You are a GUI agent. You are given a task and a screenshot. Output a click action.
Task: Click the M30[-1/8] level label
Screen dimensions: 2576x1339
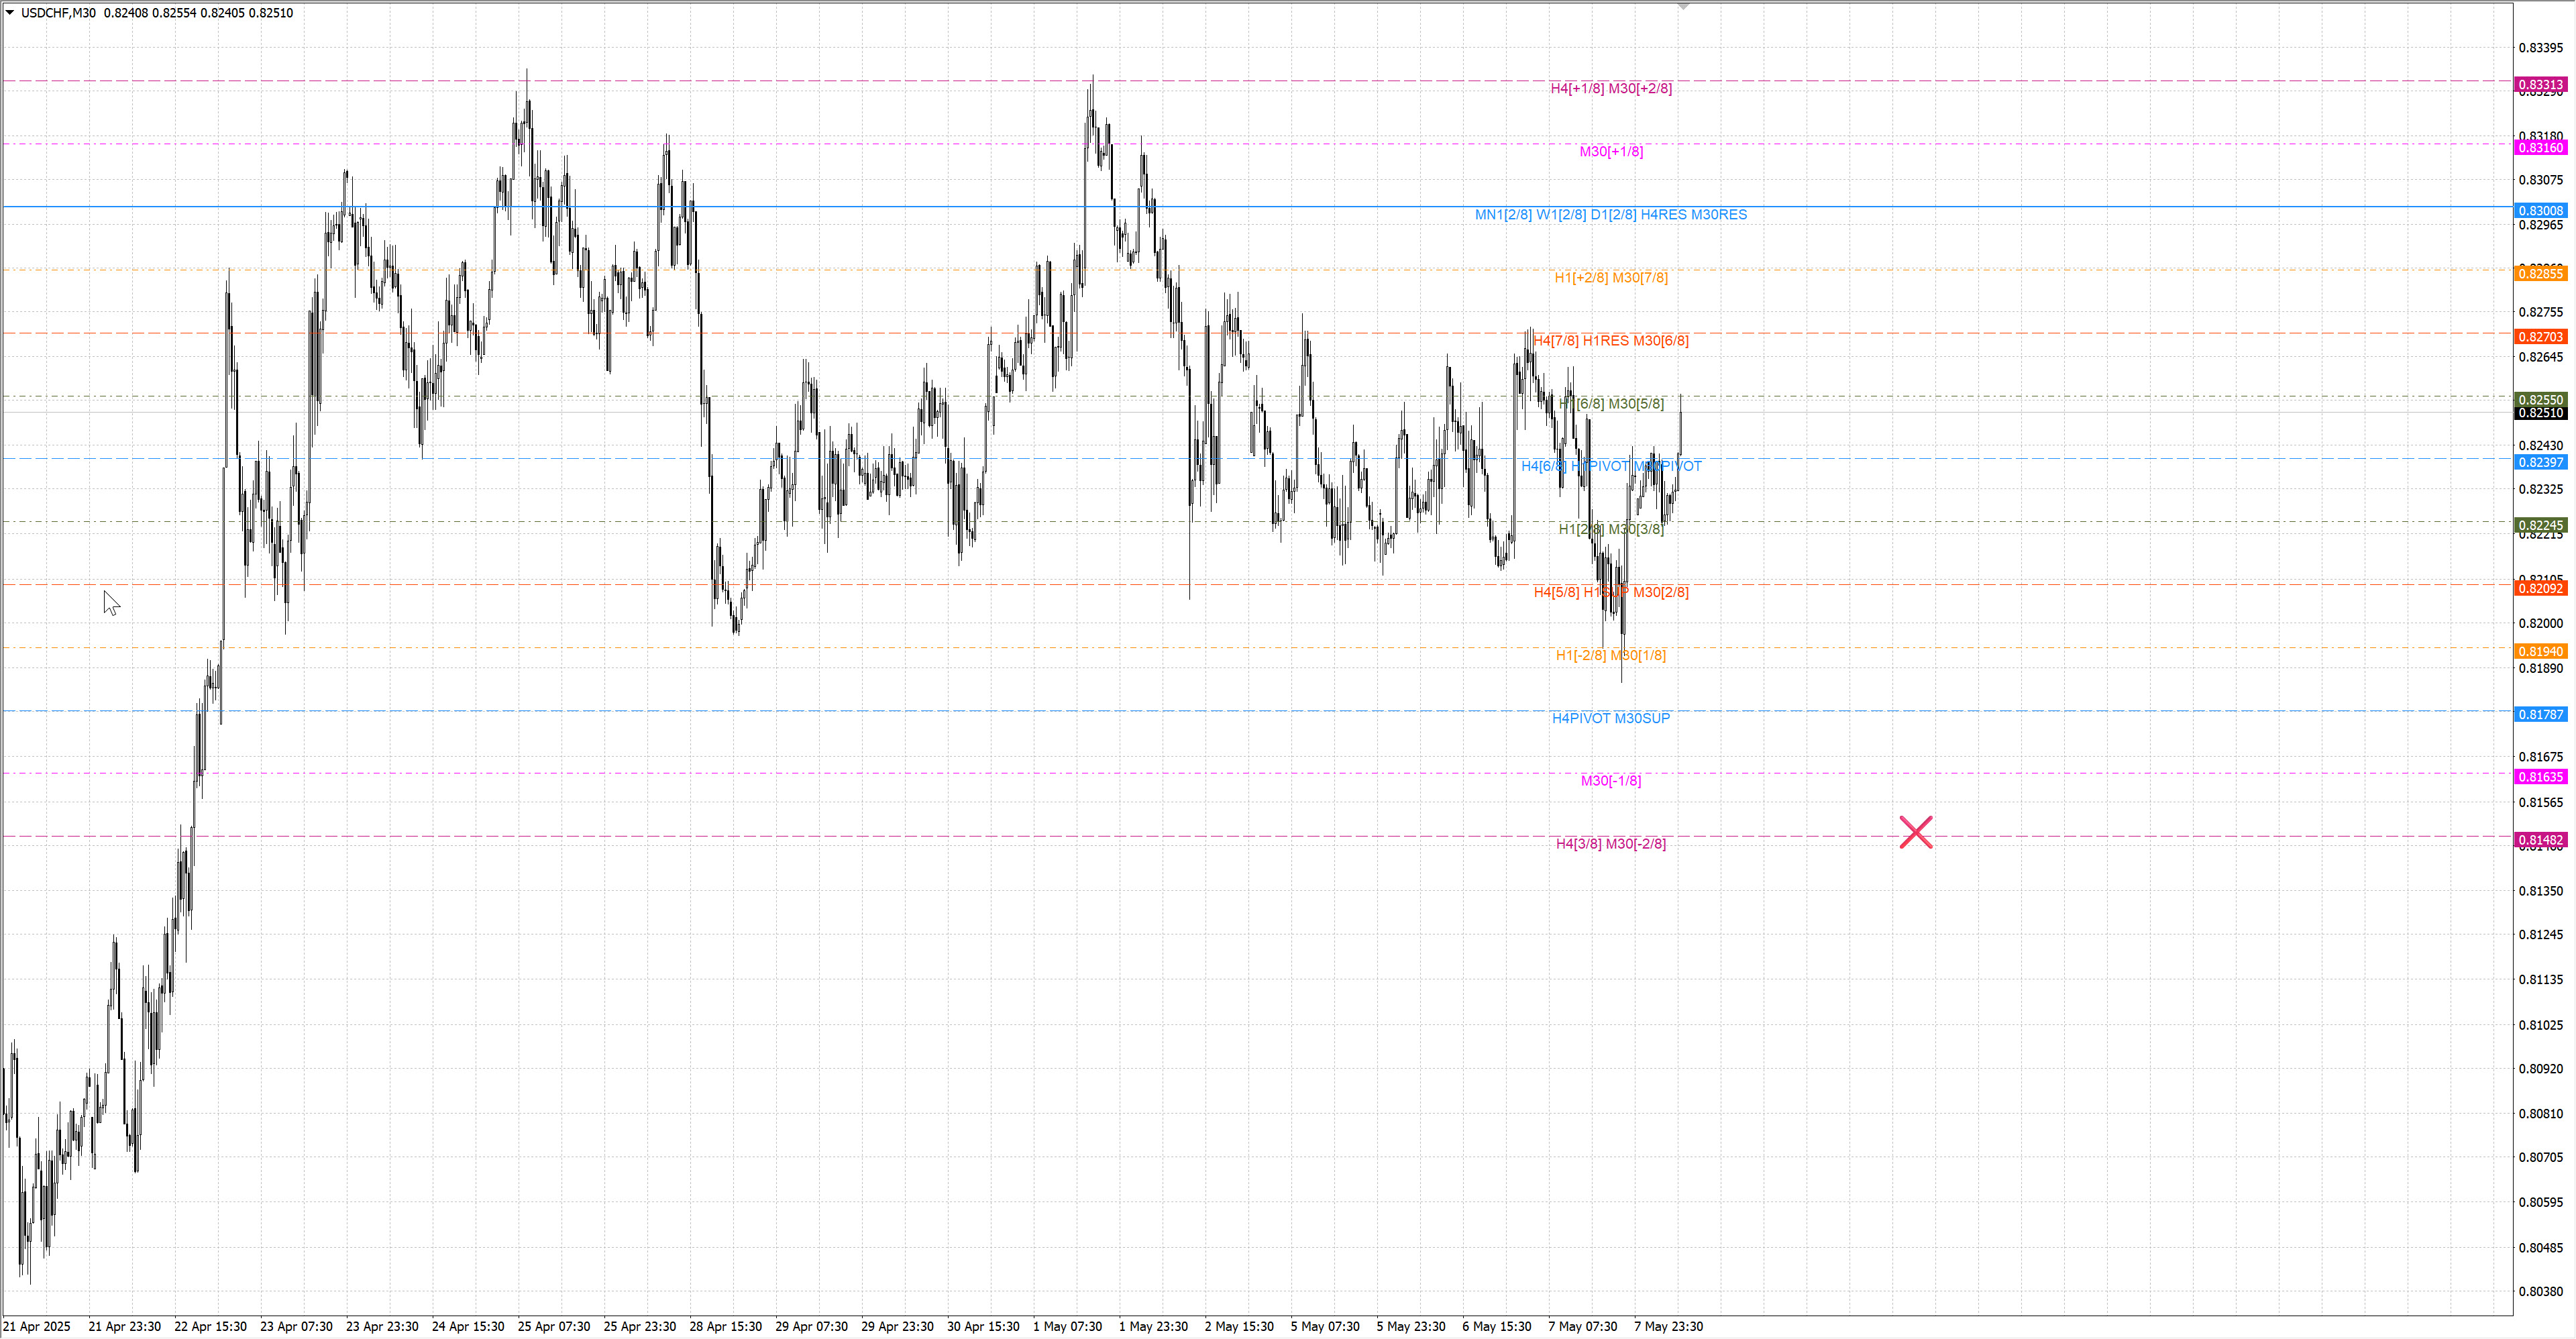1610,780
